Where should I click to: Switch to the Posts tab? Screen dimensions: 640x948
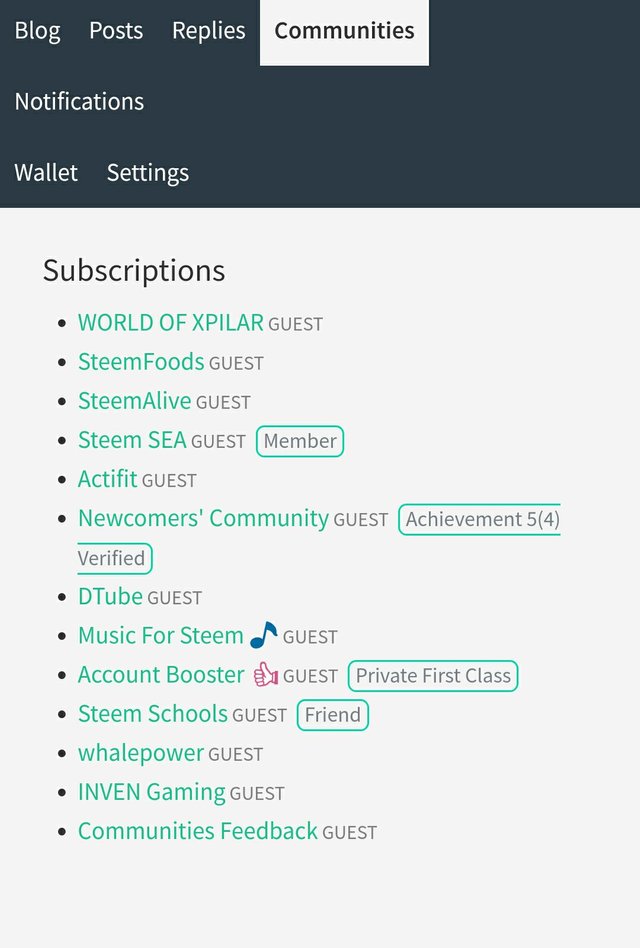(x=116, y=31)
